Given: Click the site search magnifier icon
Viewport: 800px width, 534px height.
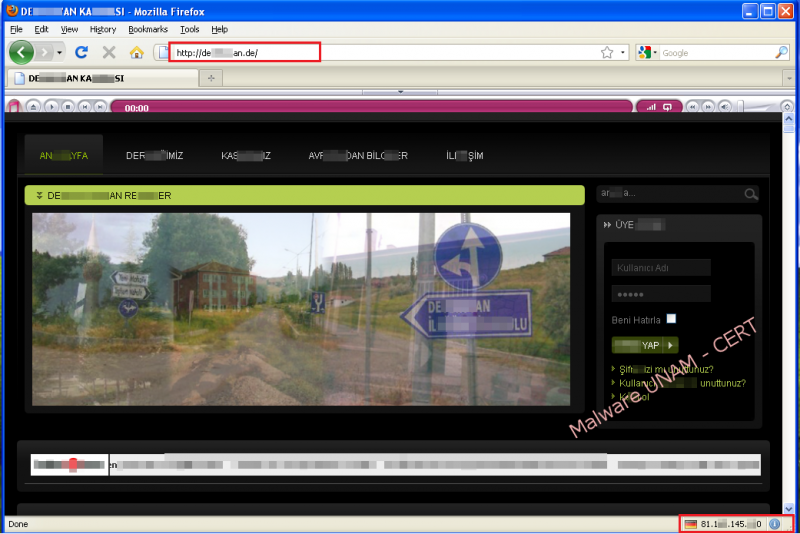Looking at the screenshot, I should pos(751,194).
